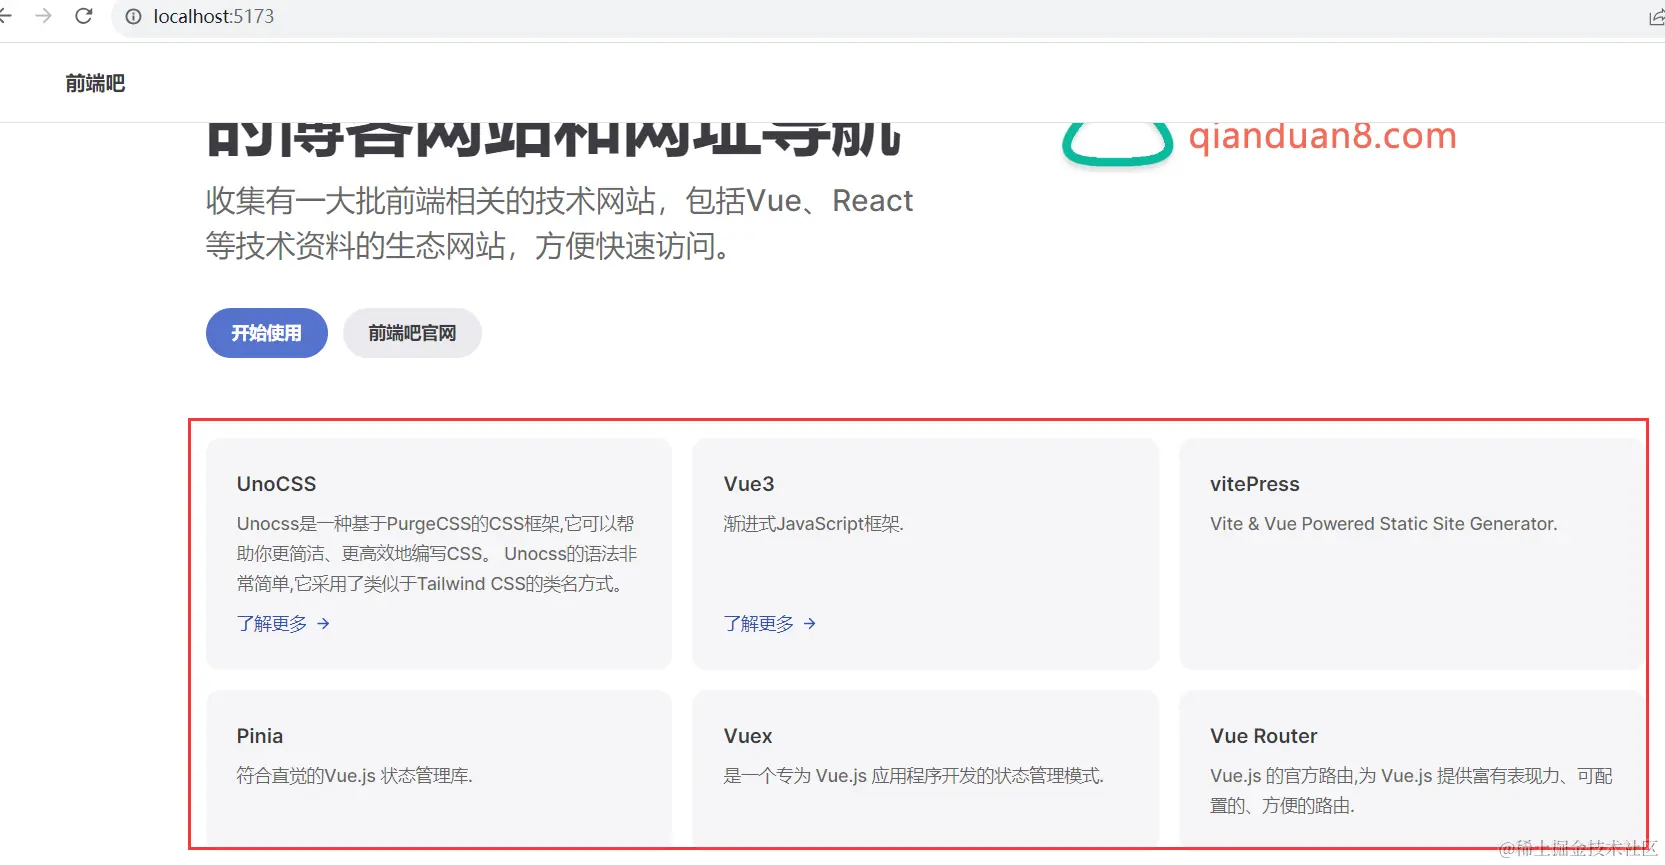Select the Vuex card title
Screen dimensions: 1665x865
[x=748, y=736]
